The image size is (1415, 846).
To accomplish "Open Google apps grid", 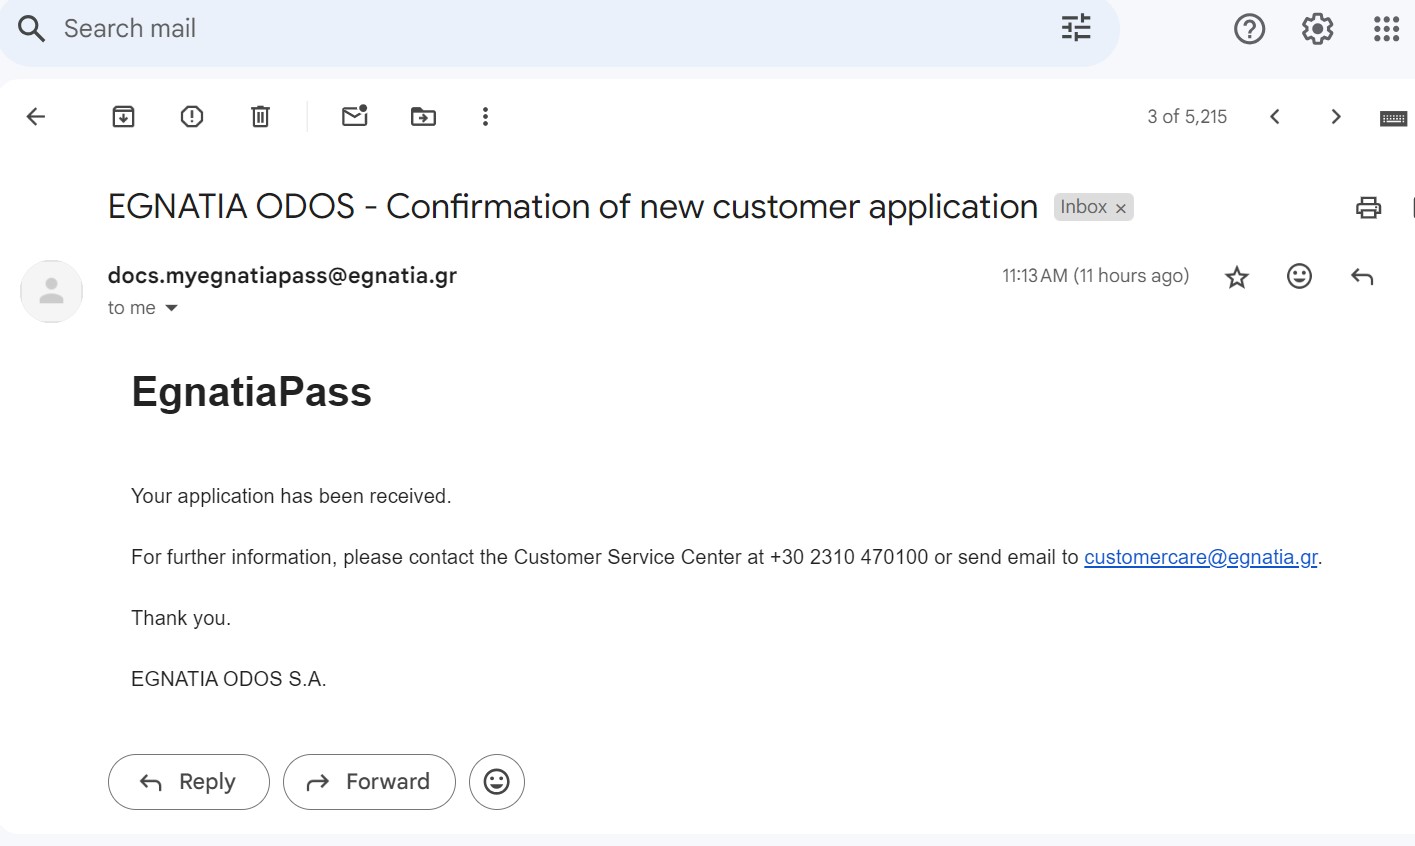I will pos(1386,29).
